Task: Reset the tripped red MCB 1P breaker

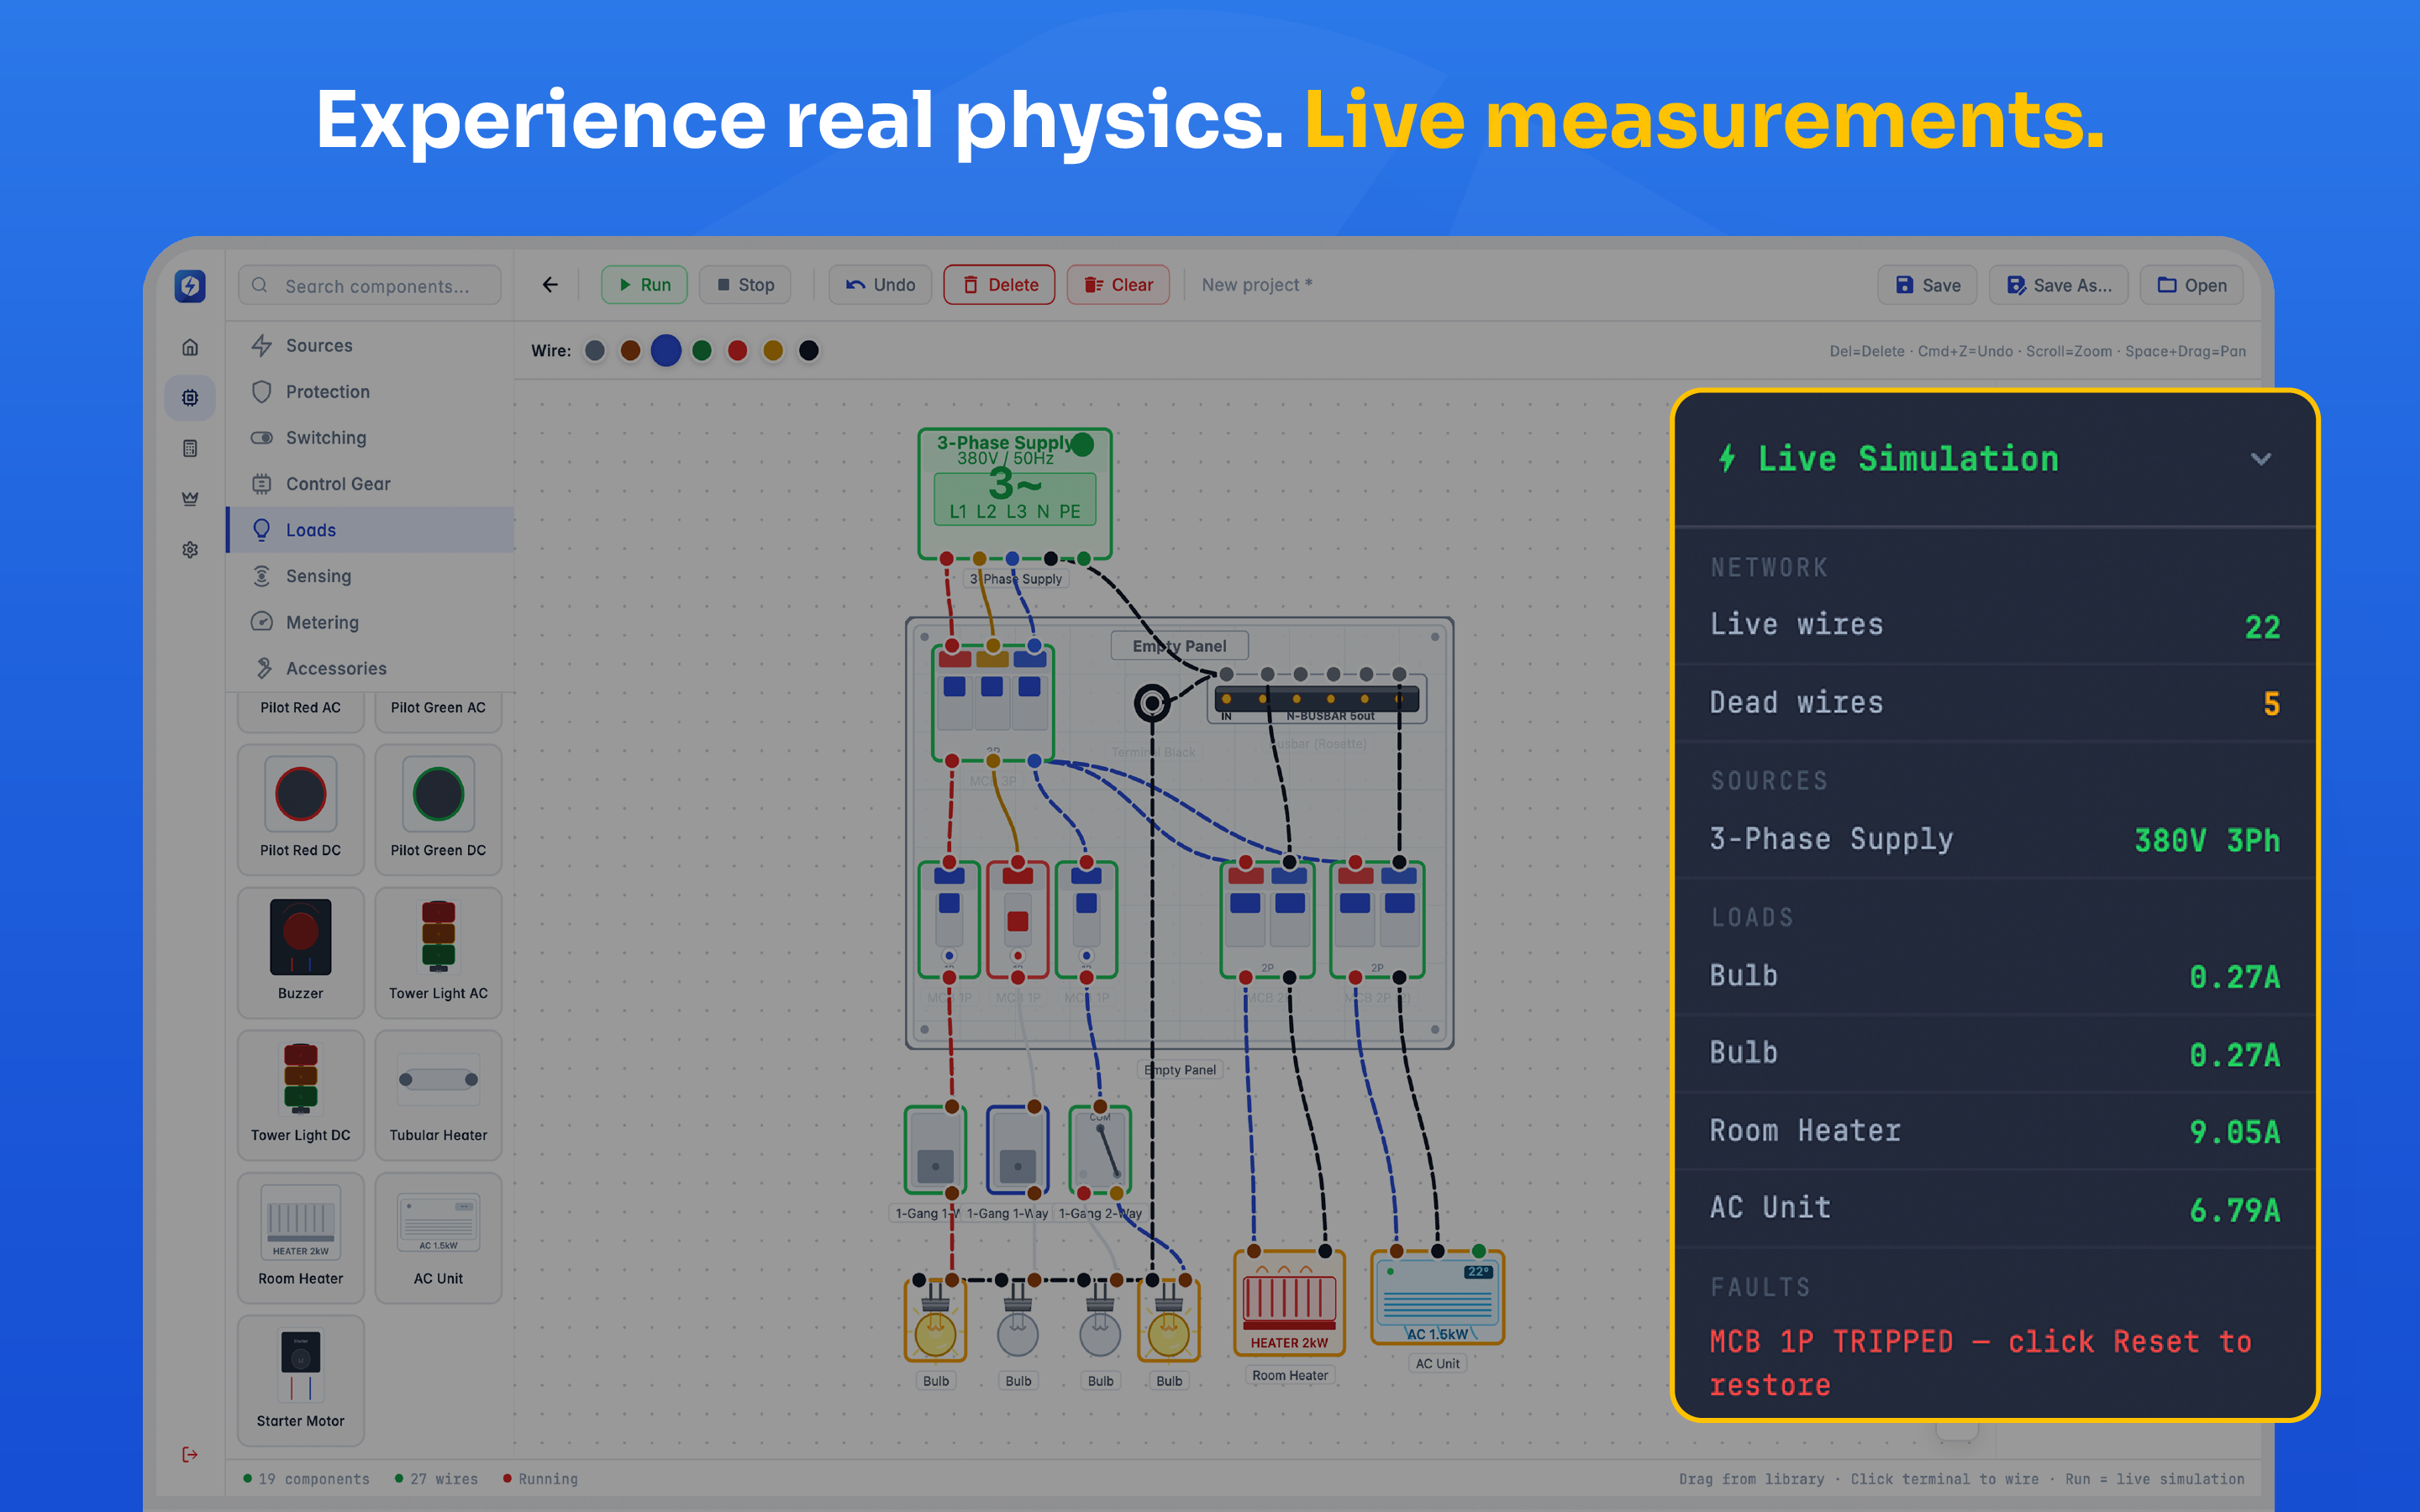Action: point(1017,920)
